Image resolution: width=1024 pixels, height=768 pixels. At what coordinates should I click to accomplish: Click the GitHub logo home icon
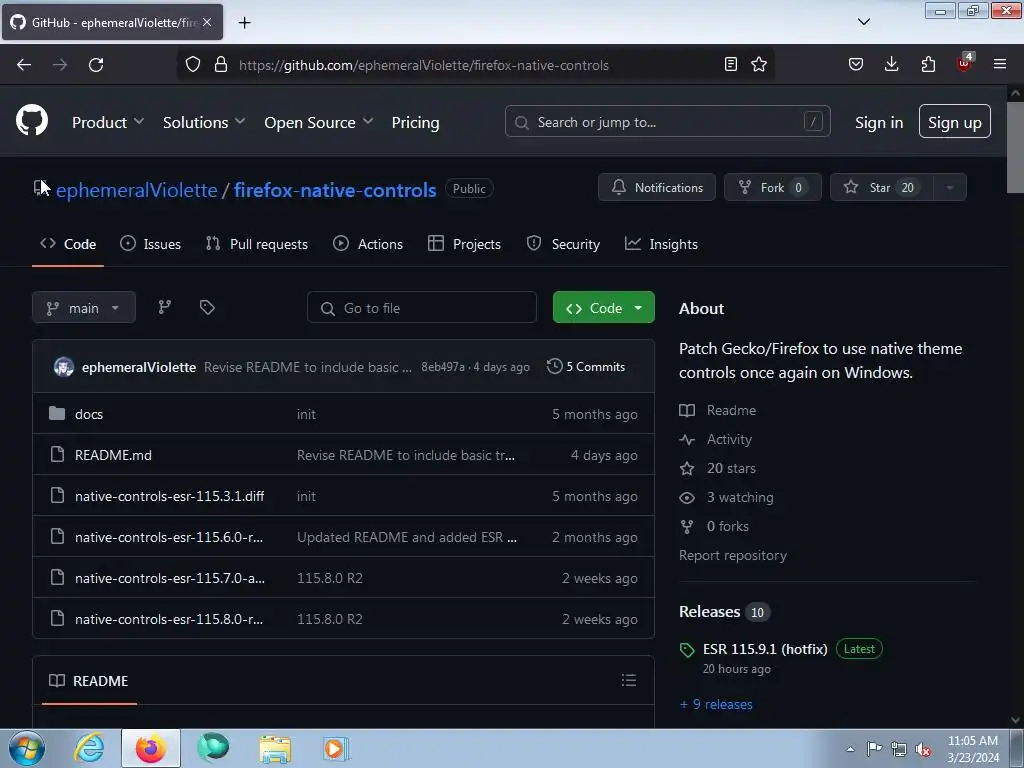pos(32,121)
